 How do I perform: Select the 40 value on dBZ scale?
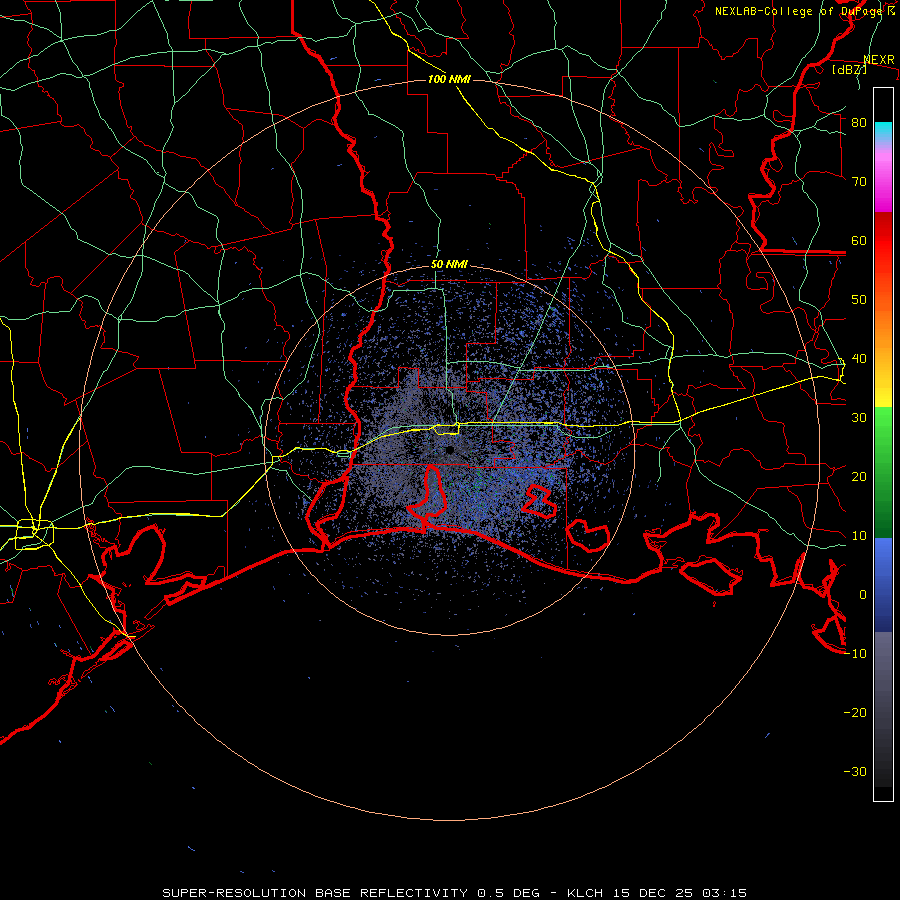[859, 359]
